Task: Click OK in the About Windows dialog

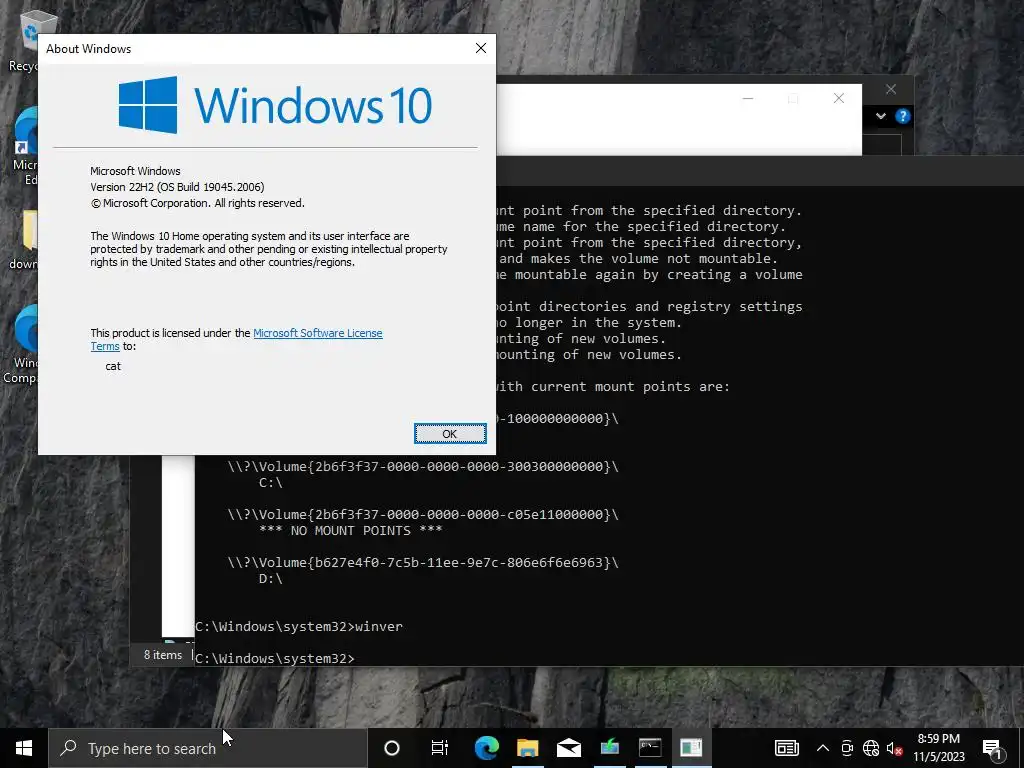Action: [450, 434]
